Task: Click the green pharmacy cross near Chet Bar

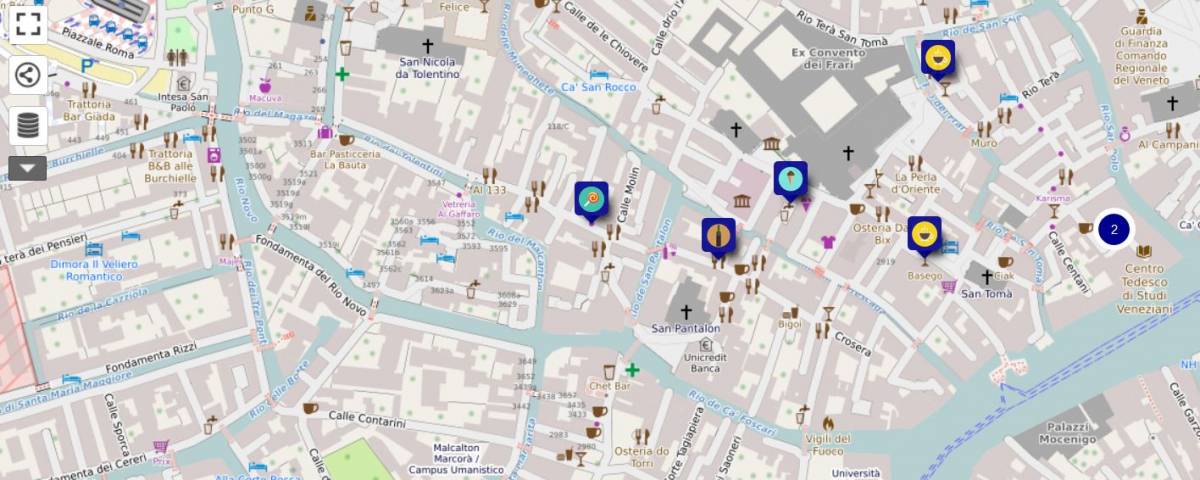Action: click(x=632, y=370)
